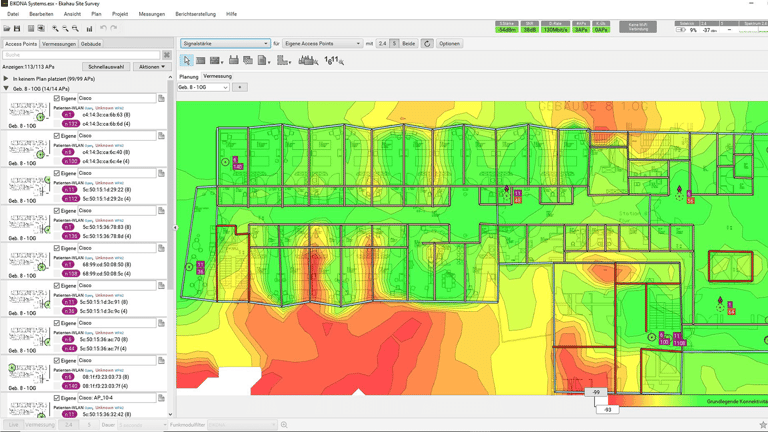Open notes icon for AP 5c:50:15:1d:29:22
768x432 pixels.
coord(161,173)
